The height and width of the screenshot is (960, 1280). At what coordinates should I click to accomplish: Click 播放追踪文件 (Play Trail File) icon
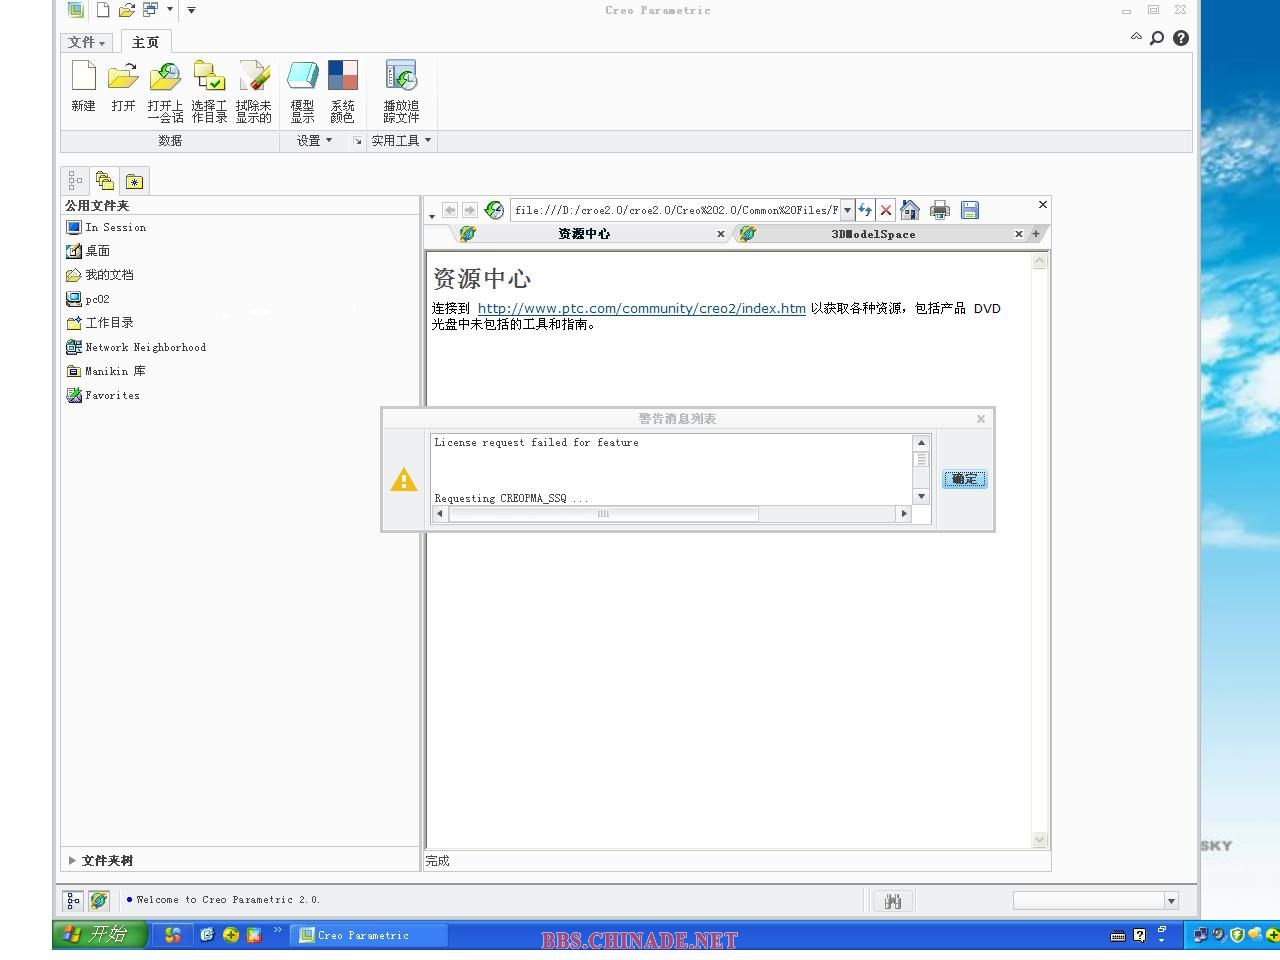(x=401, y=90)
